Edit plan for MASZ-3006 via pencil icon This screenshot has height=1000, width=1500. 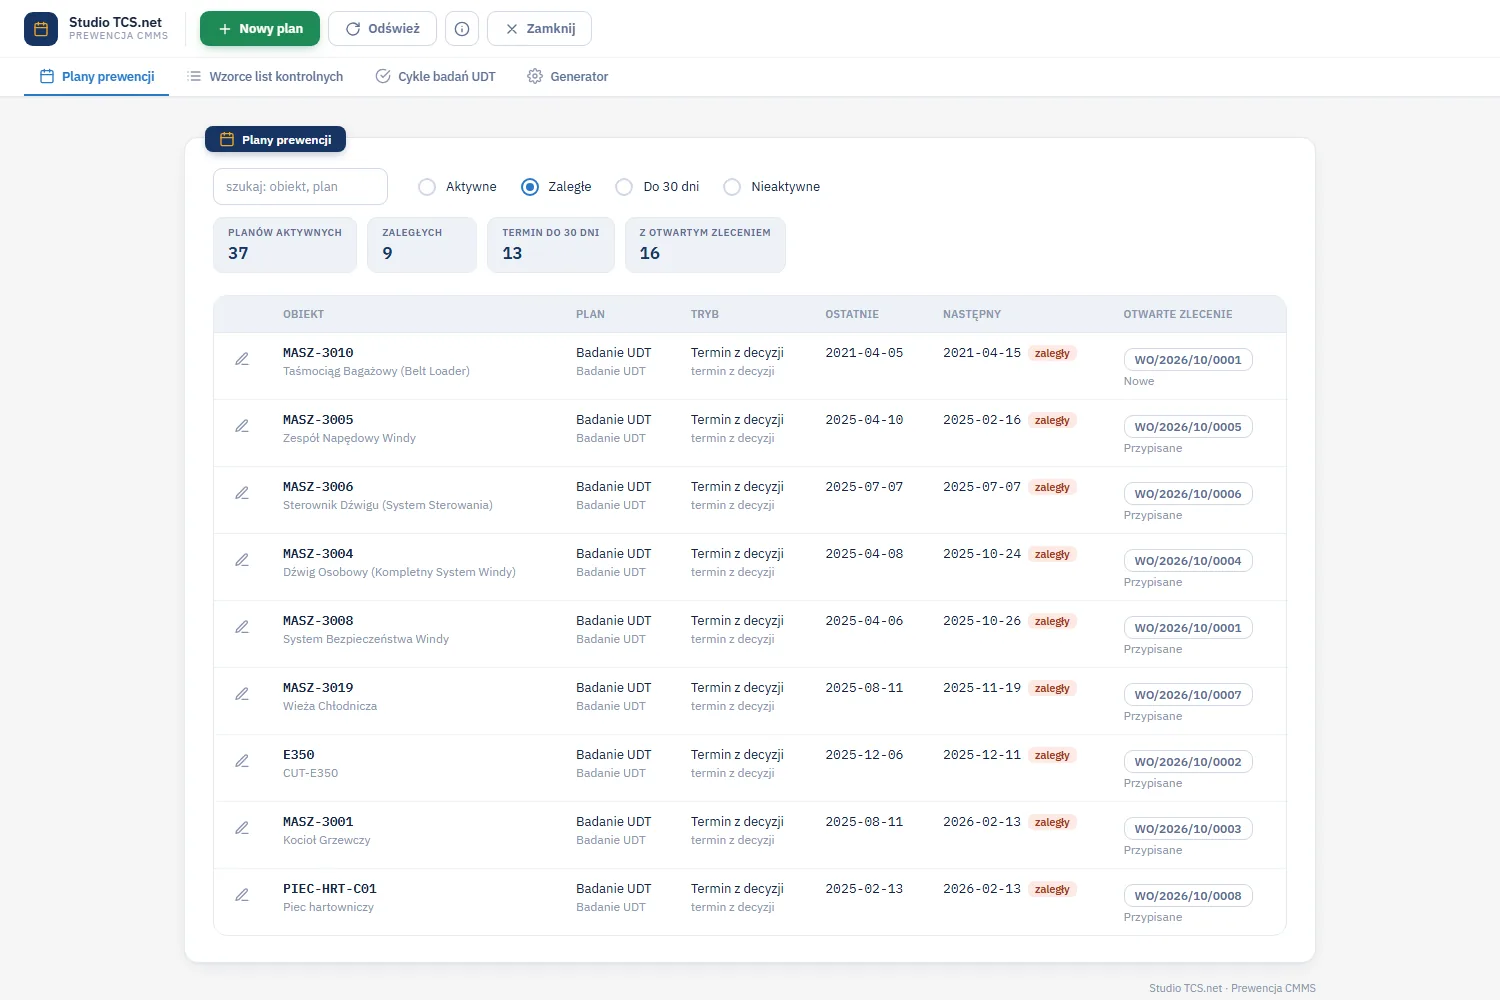coord(242,493)
